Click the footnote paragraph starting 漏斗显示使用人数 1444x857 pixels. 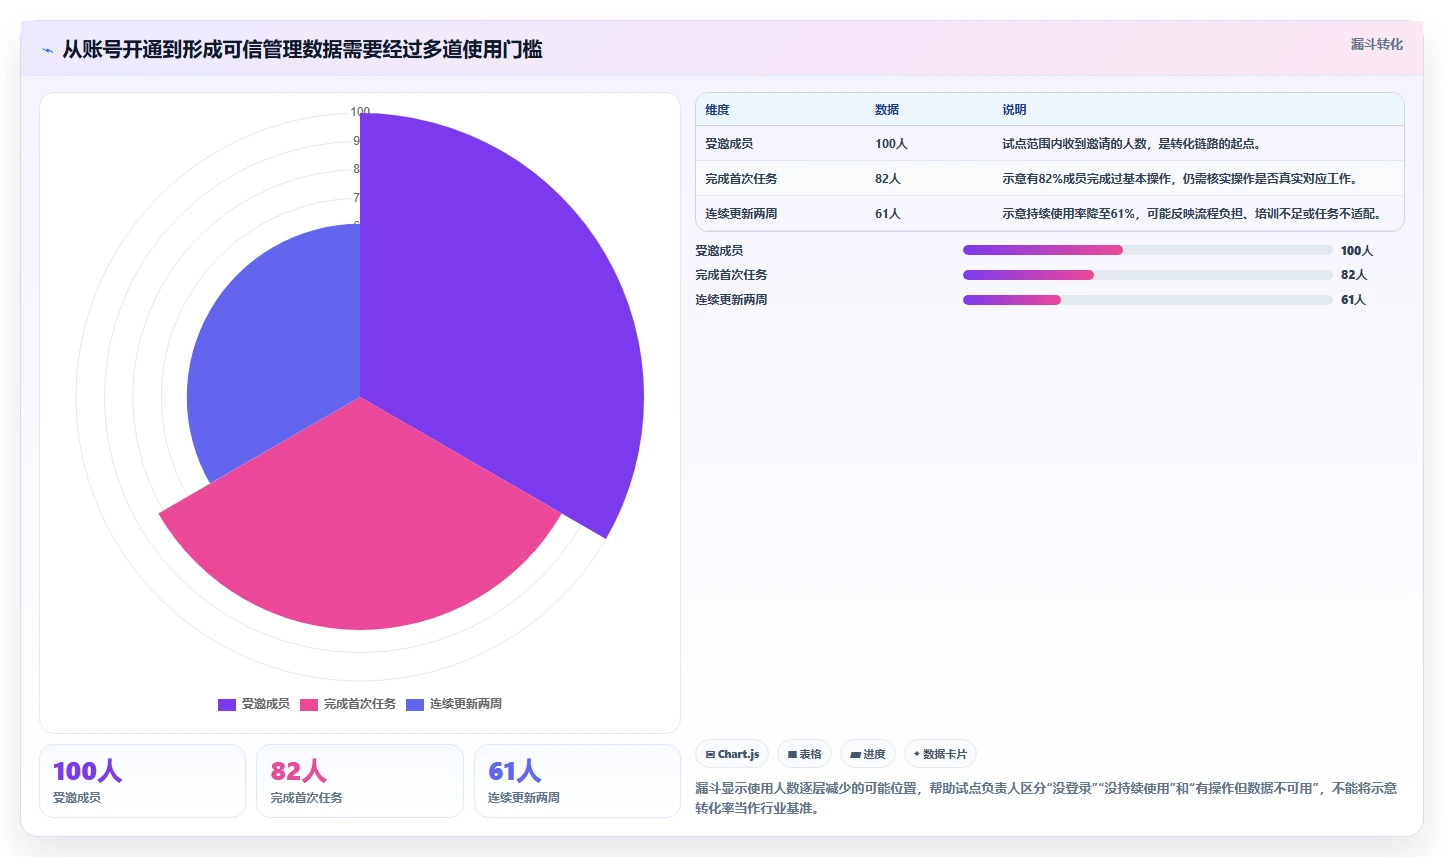click(1046, 798)
